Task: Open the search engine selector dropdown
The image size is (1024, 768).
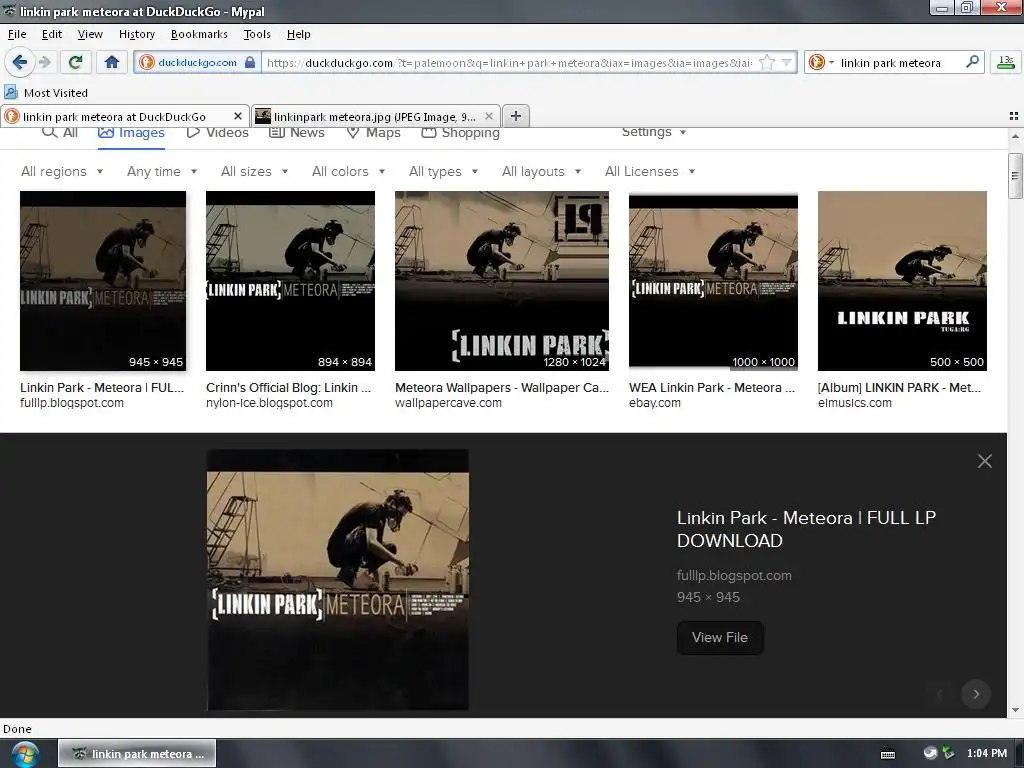Action: [822, 63]
